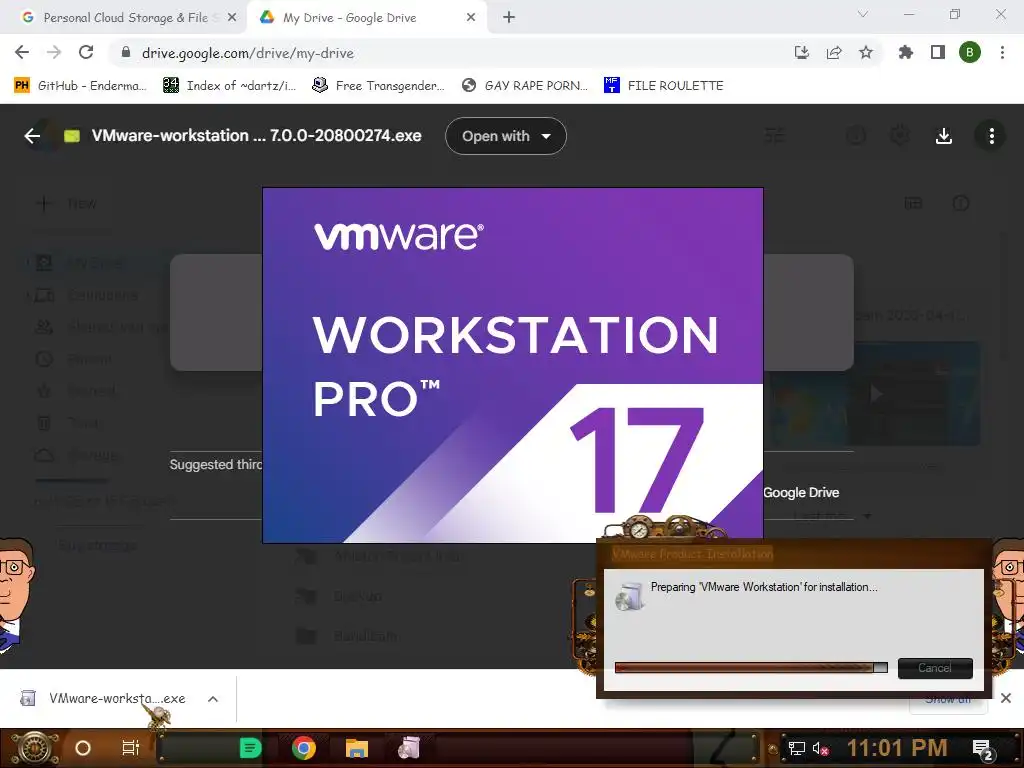Close the My Drive - Google Drive tab

click(x=471, y=18)
